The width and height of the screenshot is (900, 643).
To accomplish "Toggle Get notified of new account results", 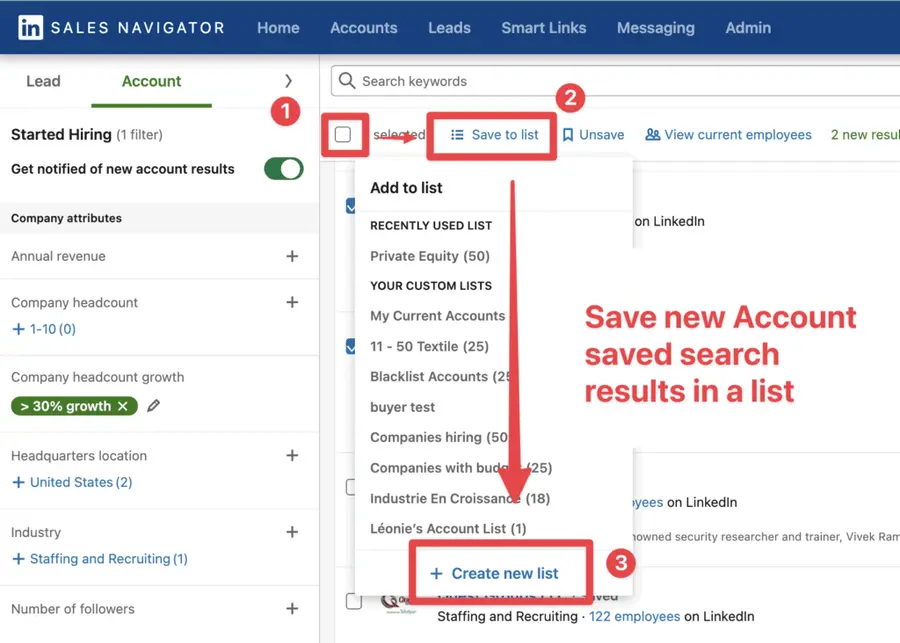I will point(283,168).
